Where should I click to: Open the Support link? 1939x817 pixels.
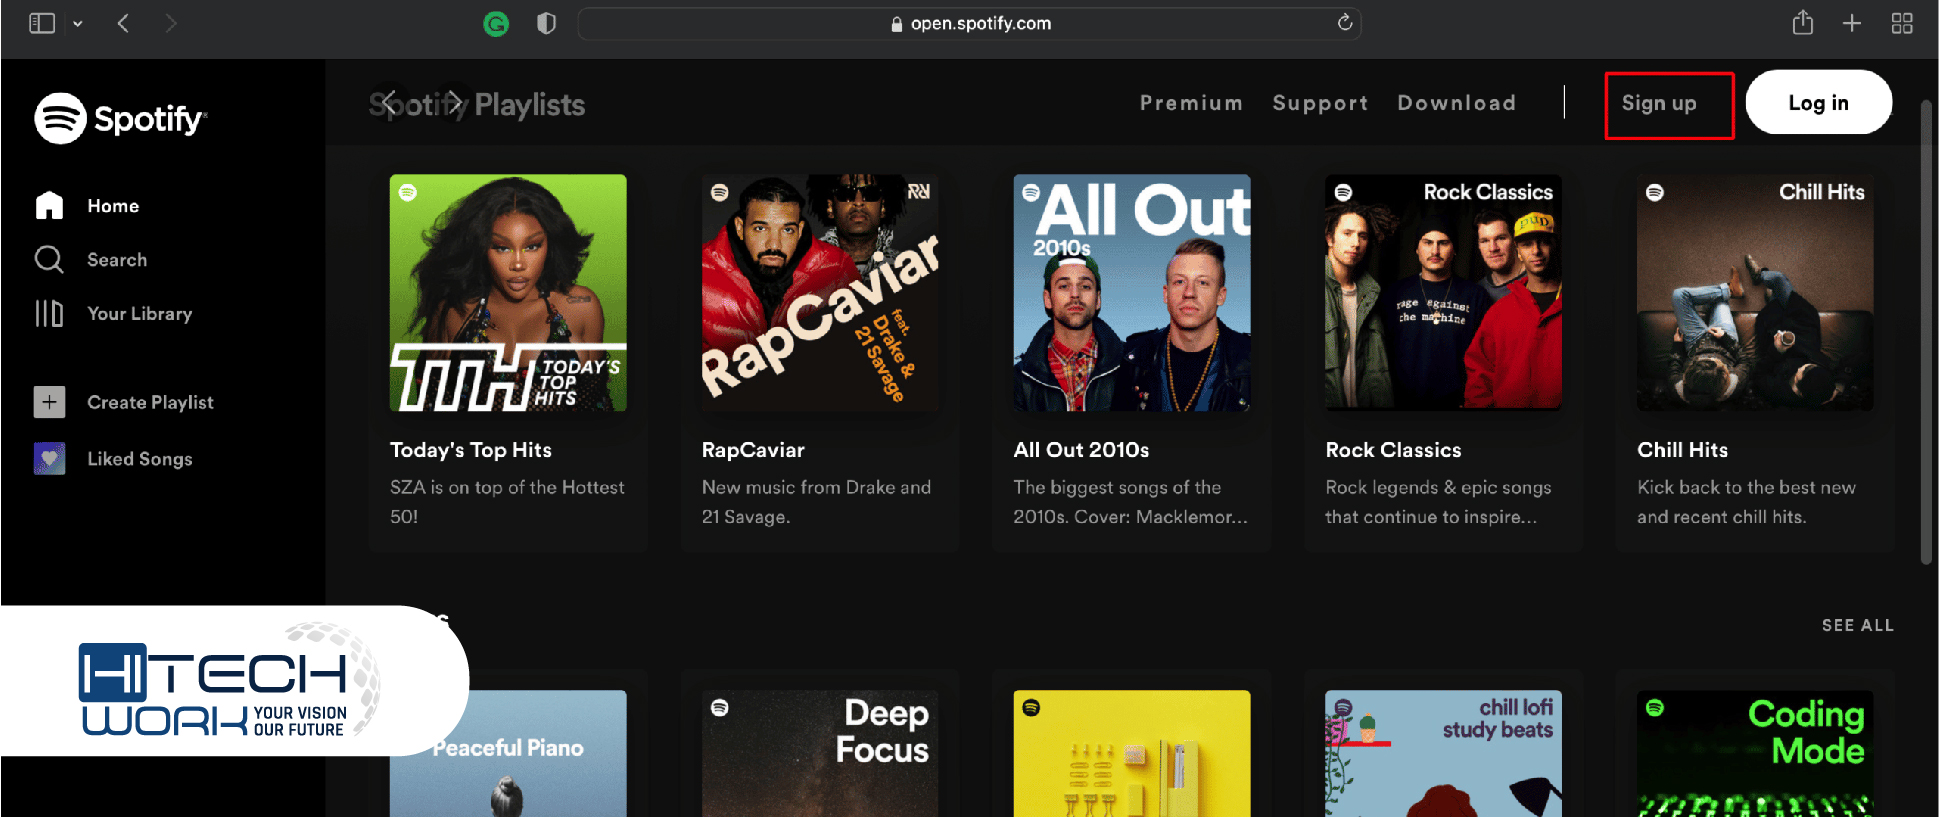(x=1320, y=103)
